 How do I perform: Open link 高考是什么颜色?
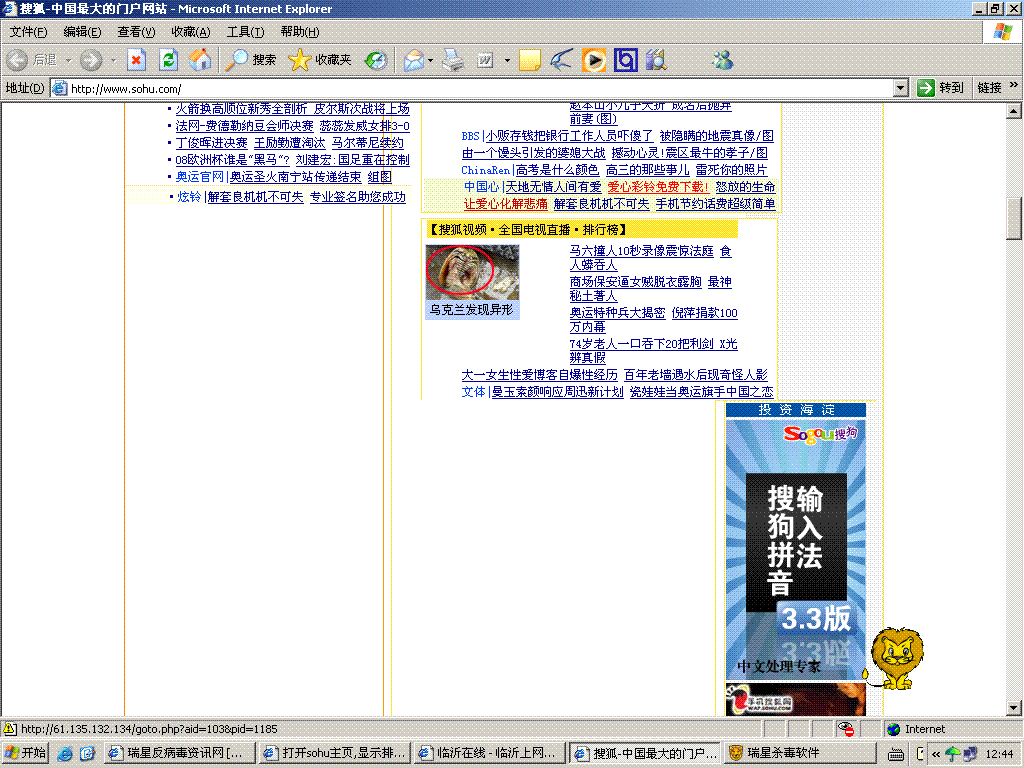click(557, 170)
